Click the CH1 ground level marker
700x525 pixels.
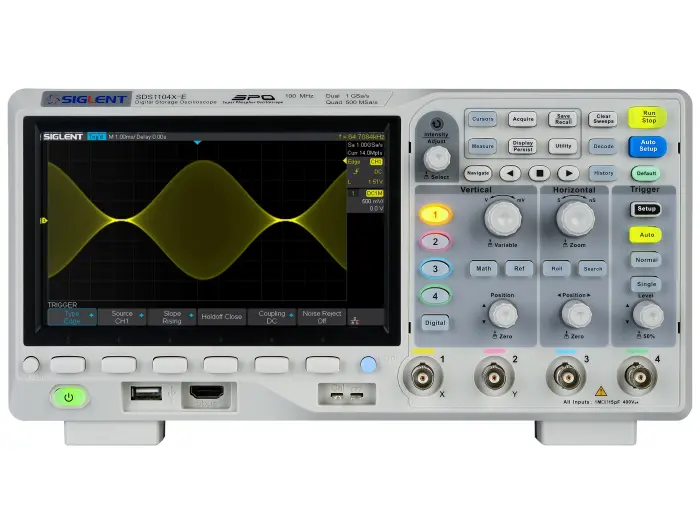point(43,221)
